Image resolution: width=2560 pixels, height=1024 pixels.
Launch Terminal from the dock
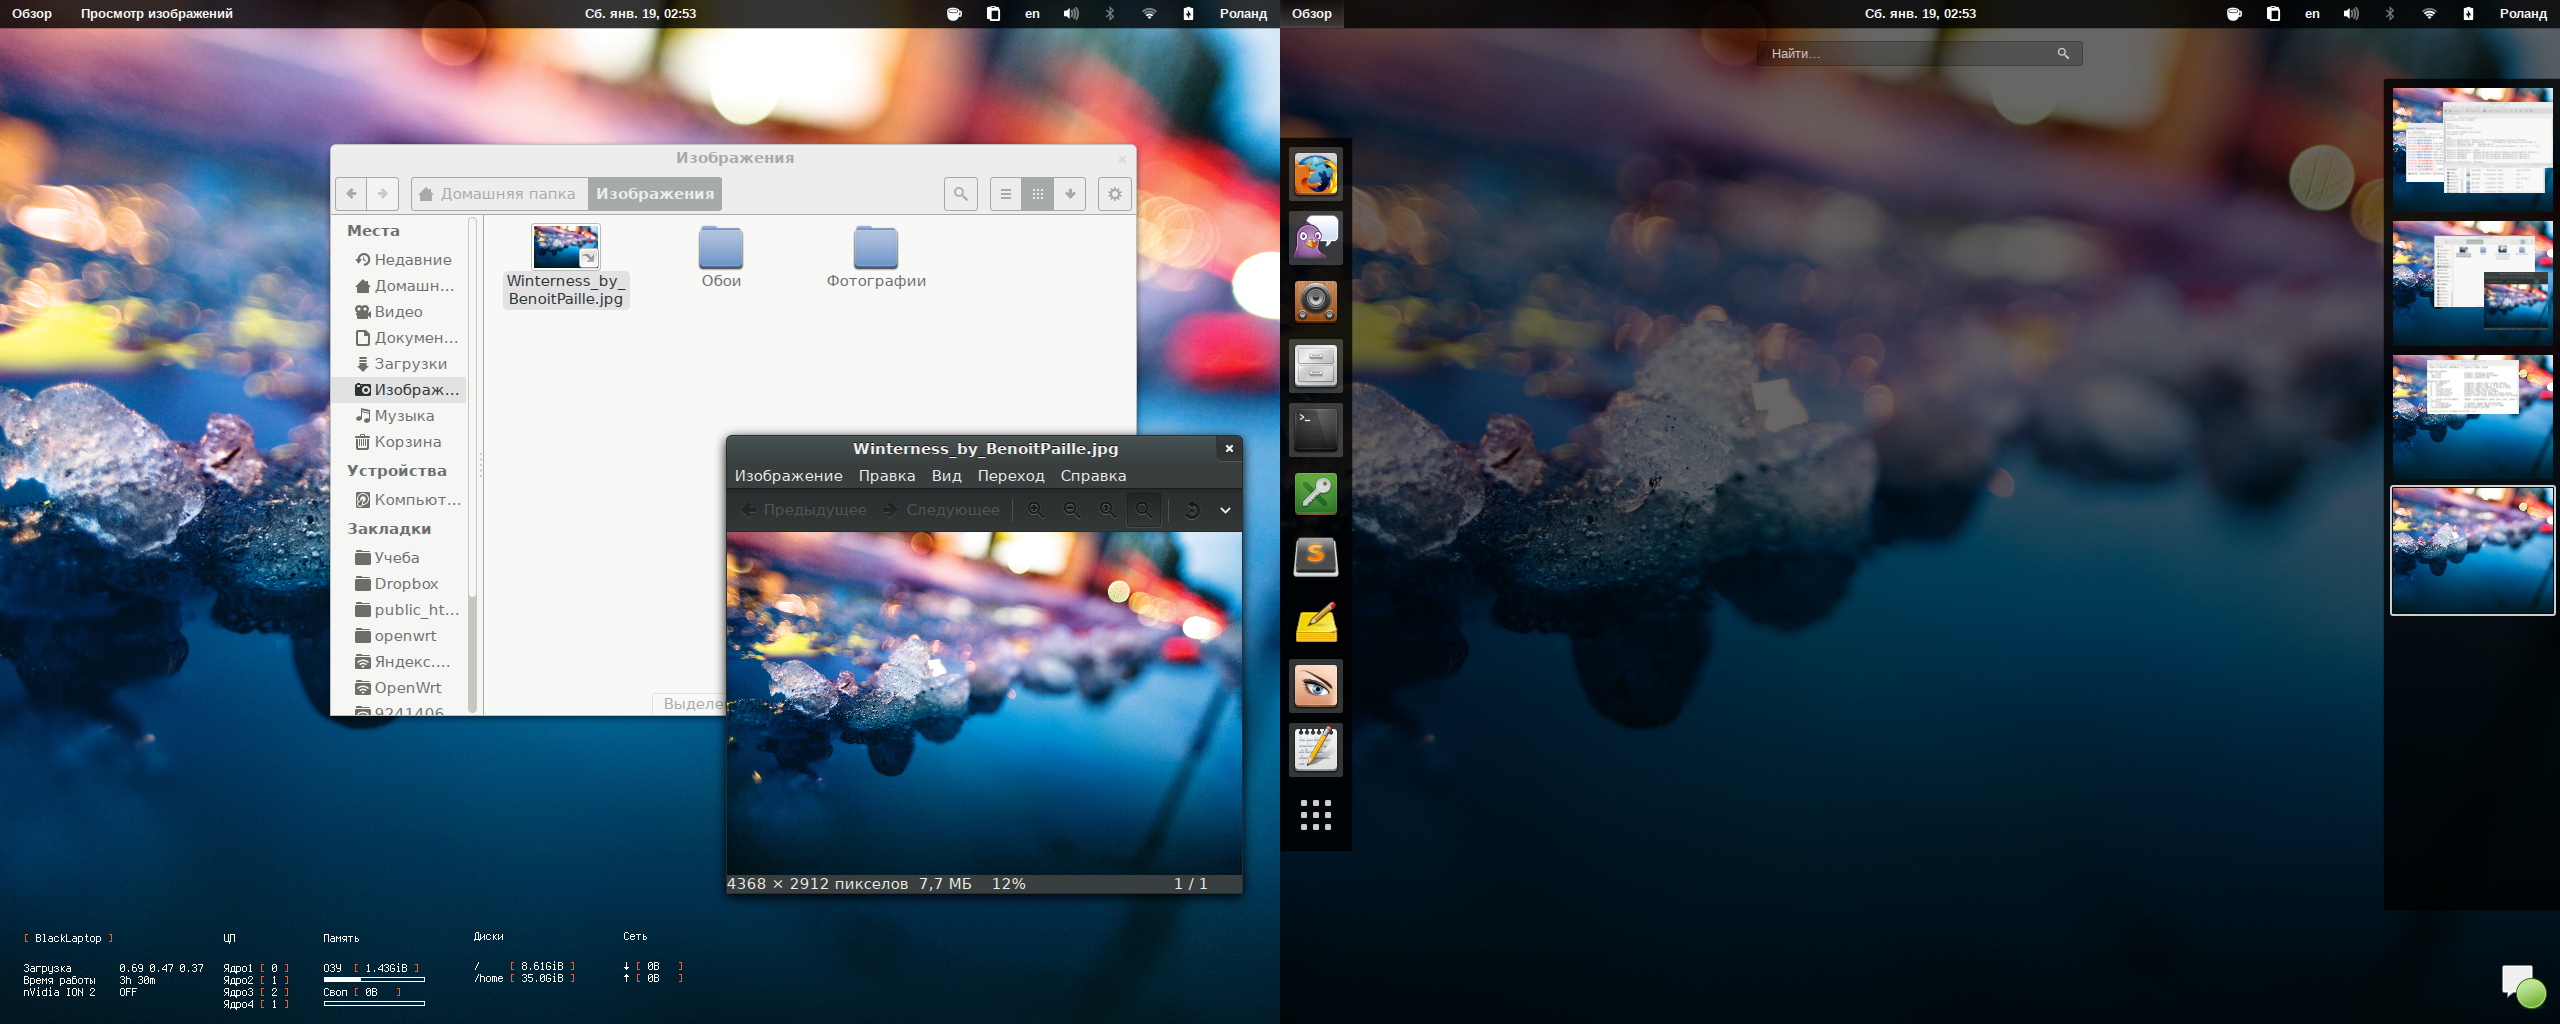point(1316,430)
